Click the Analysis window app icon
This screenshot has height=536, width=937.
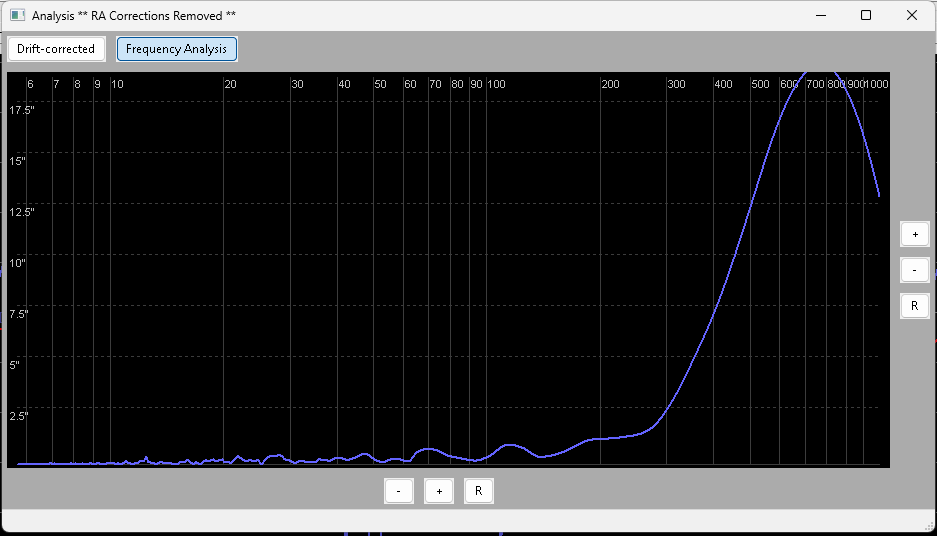point(17,16)
